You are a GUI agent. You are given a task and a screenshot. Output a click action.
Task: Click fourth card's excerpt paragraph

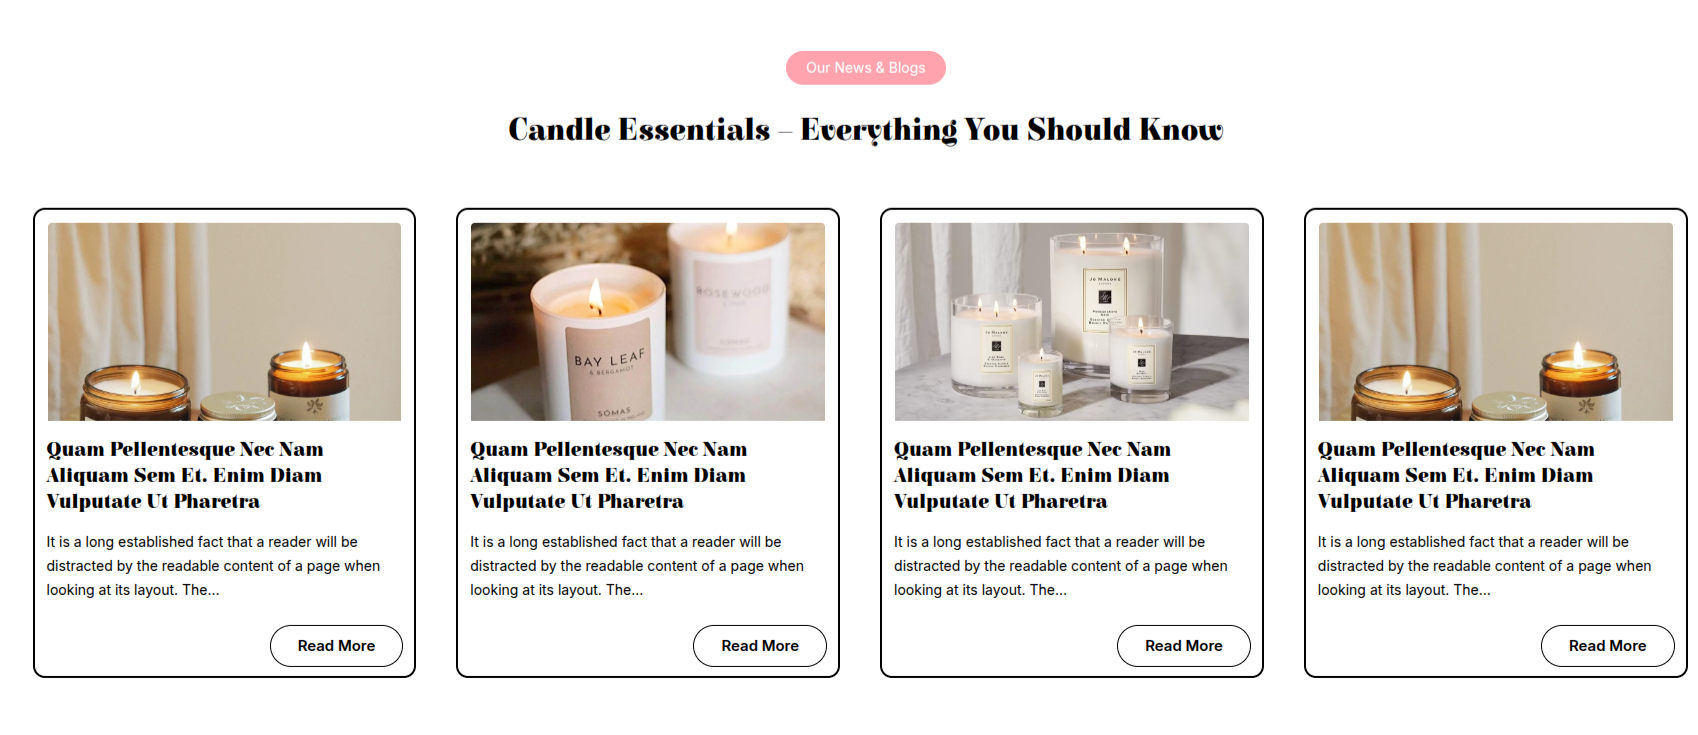click(1484, 566)
